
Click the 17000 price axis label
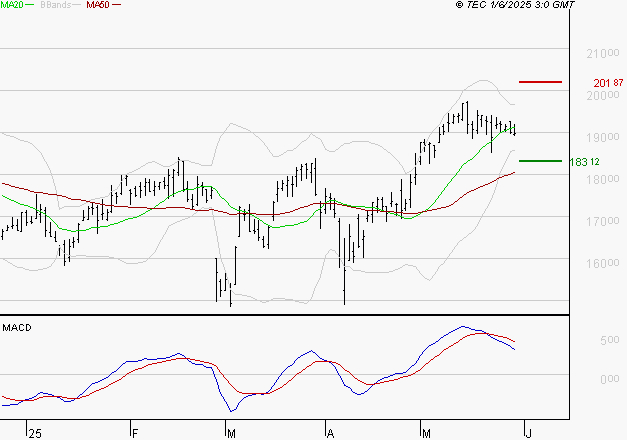pyautogui.click(x=603, y=221)
